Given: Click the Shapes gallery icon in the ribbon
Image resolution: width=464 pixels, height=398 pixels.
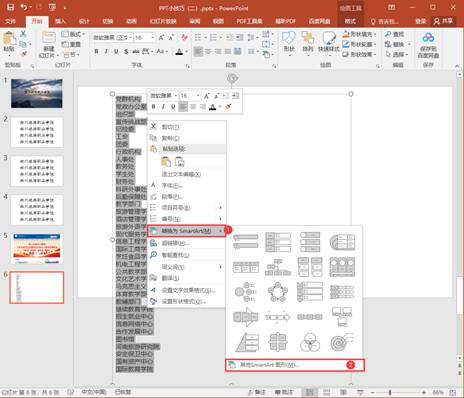Looking at the screenshot, I should pyautogui.click(x=289, y=42).
